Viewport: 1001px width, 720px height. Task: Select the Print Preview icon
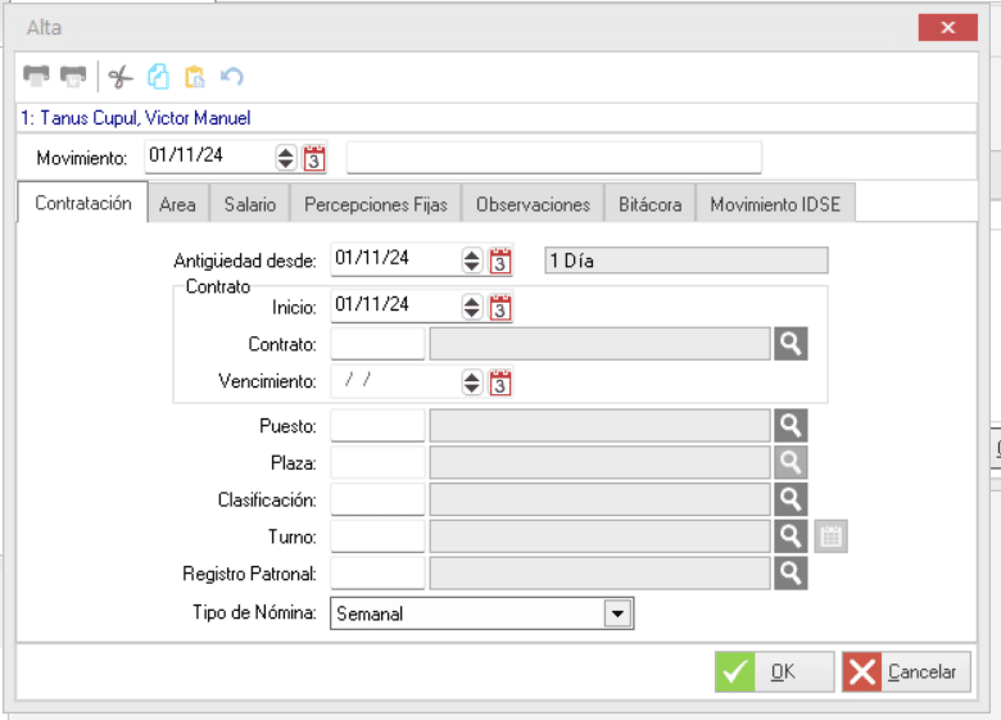pos(72,75)
